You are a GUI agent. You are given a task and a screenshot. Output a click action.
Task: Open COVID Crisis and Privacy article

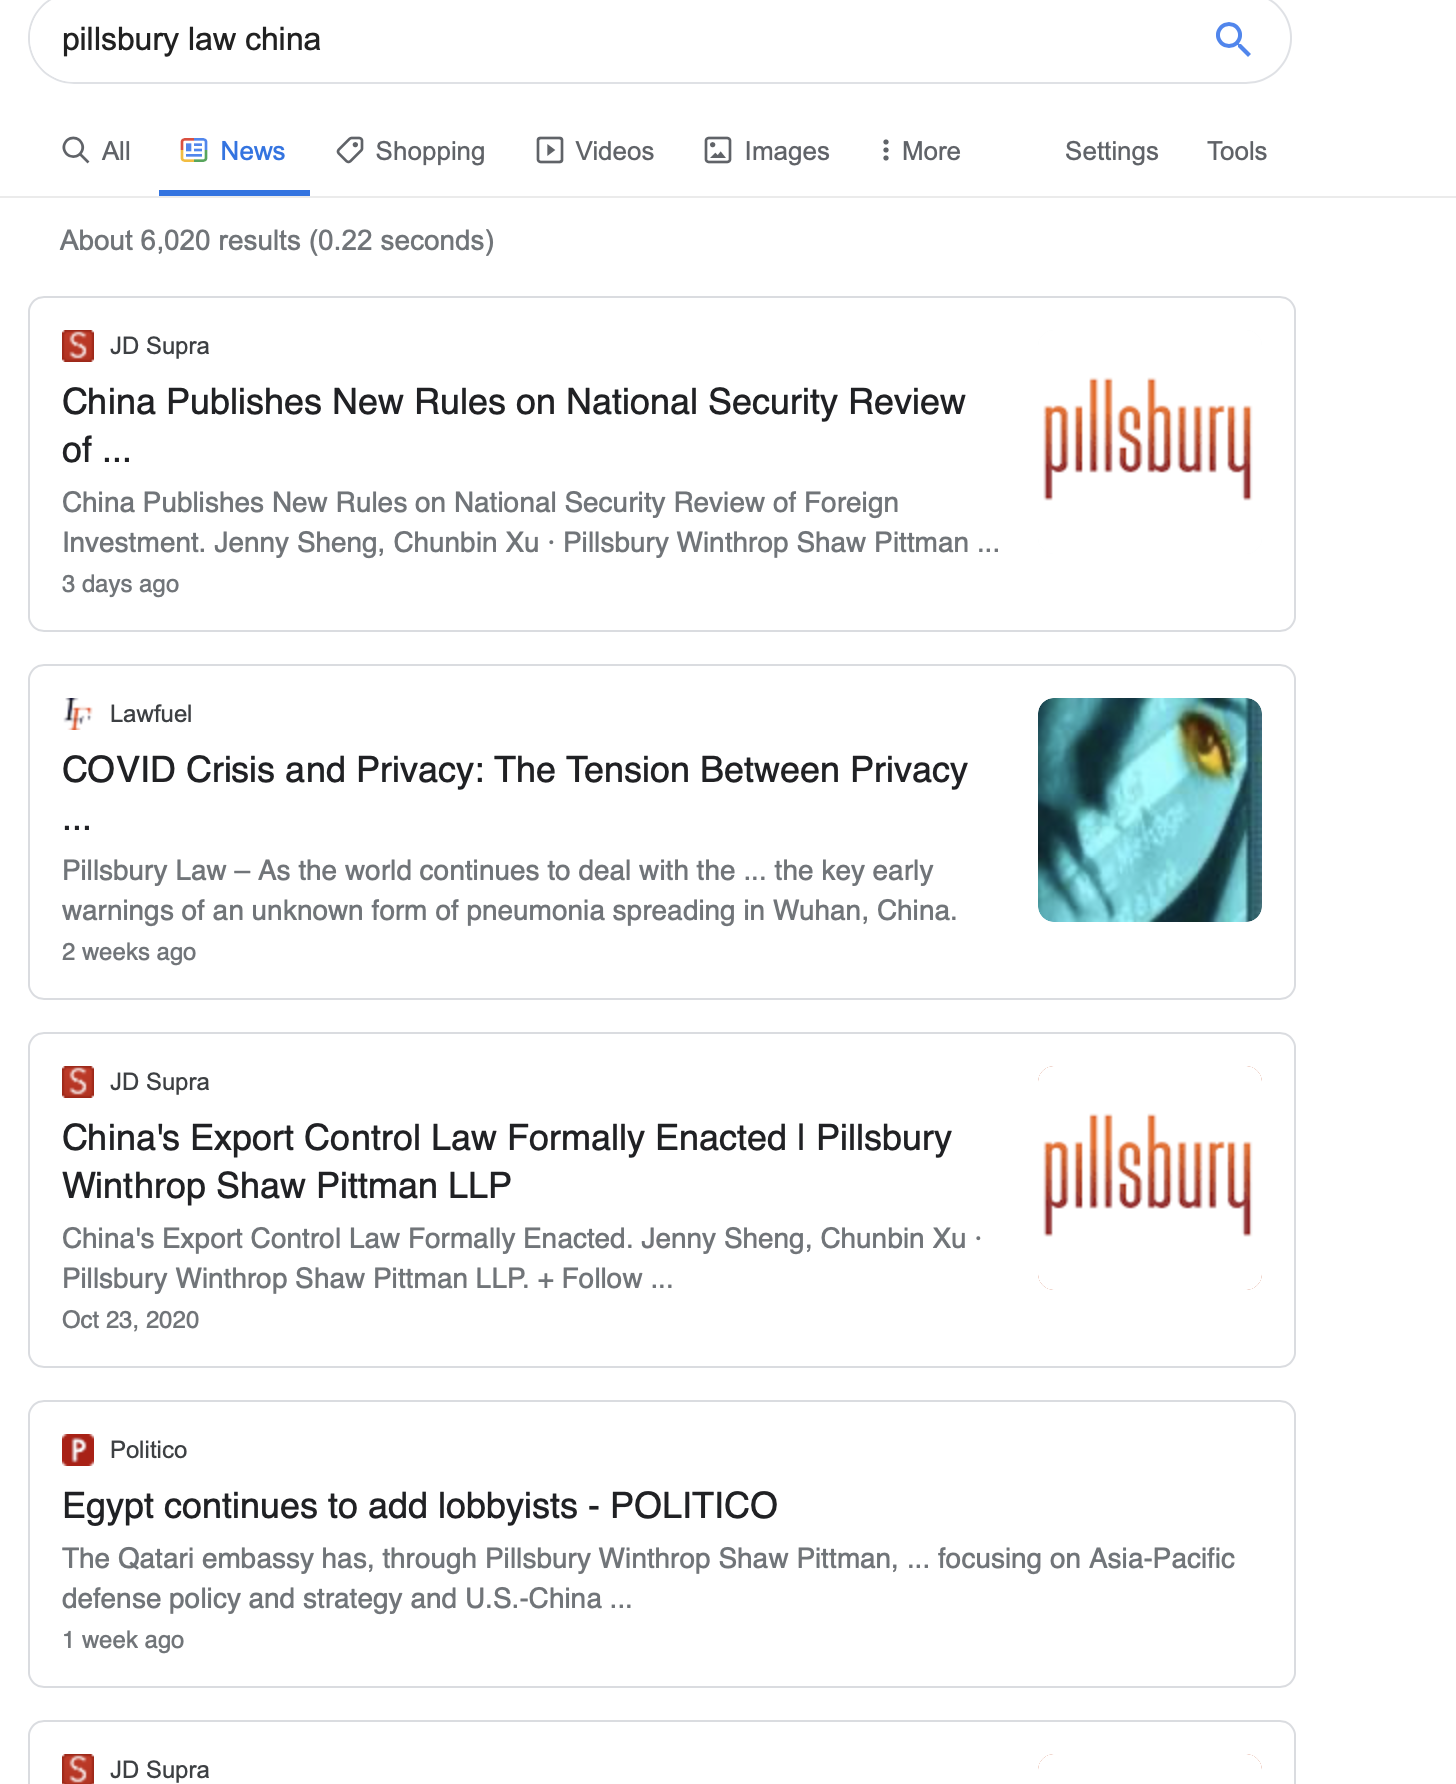pos(514,794)
